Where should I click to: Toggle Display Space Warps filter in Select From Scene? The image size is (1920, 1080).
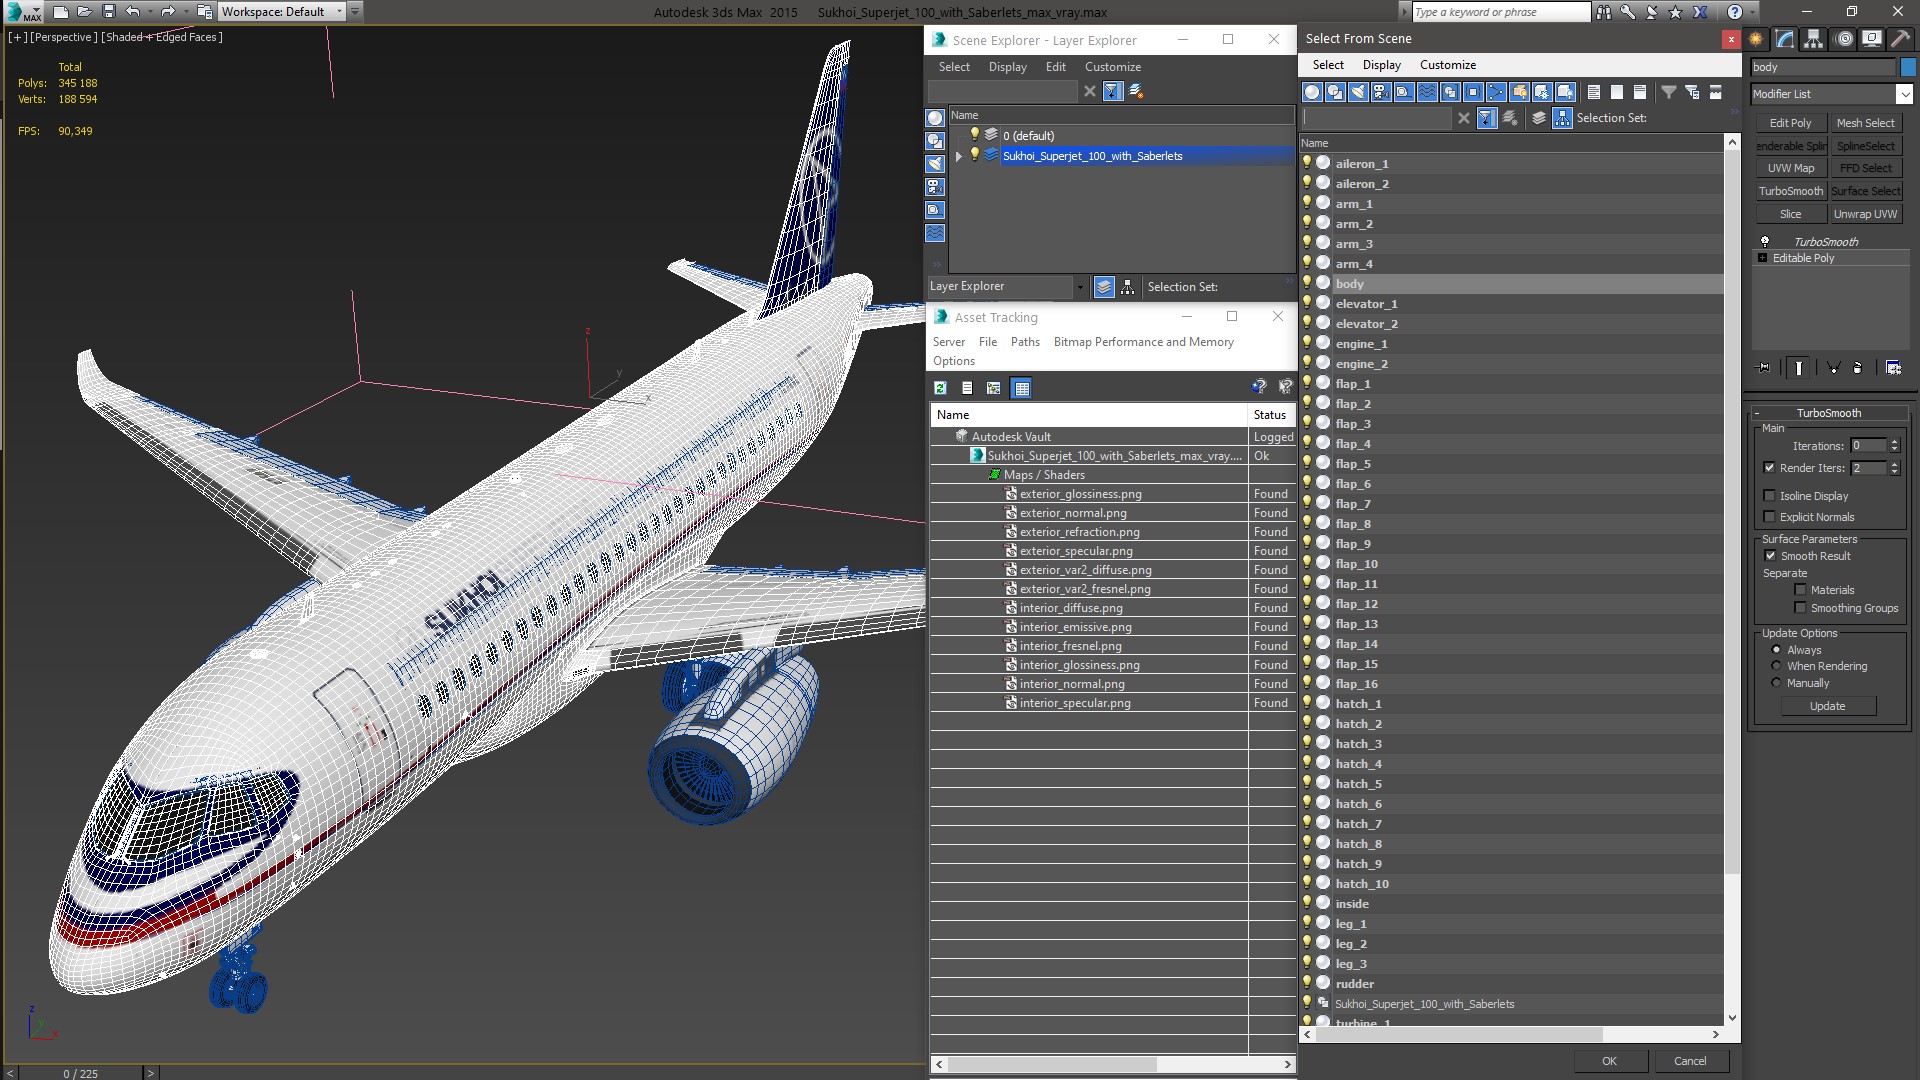click(x=1427, y=92)
